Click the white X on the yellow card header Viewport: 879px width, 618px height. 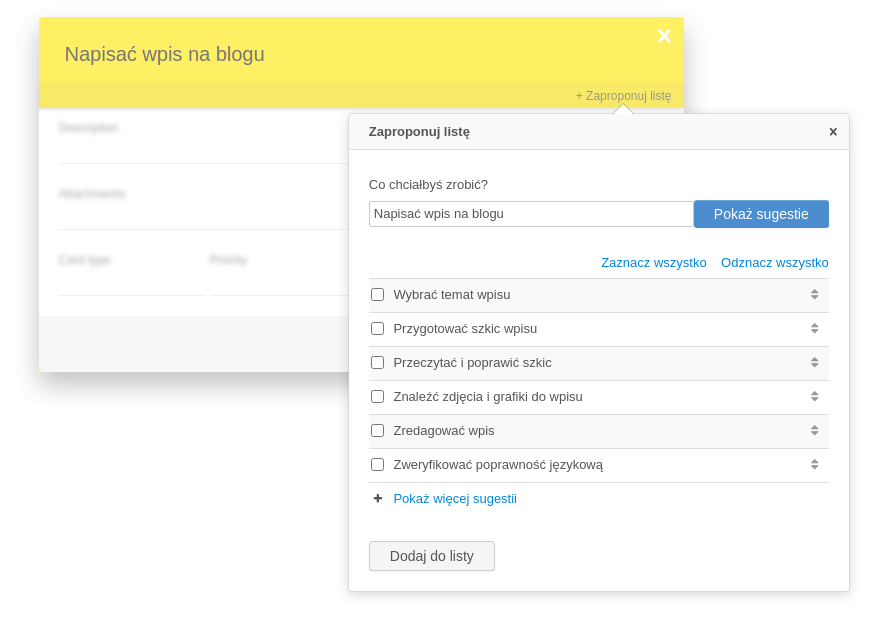(664, 35)
